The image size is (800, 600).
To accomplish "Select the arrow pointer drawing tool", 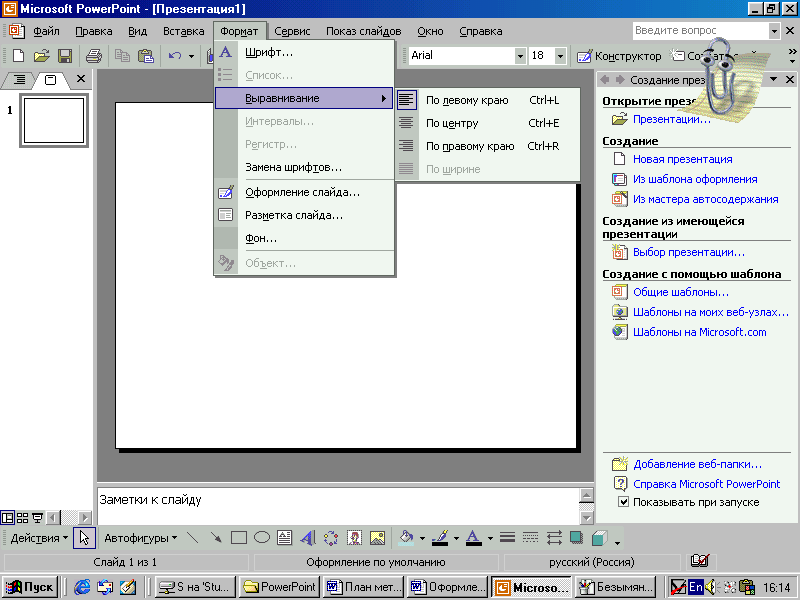I will click(84, 538).
